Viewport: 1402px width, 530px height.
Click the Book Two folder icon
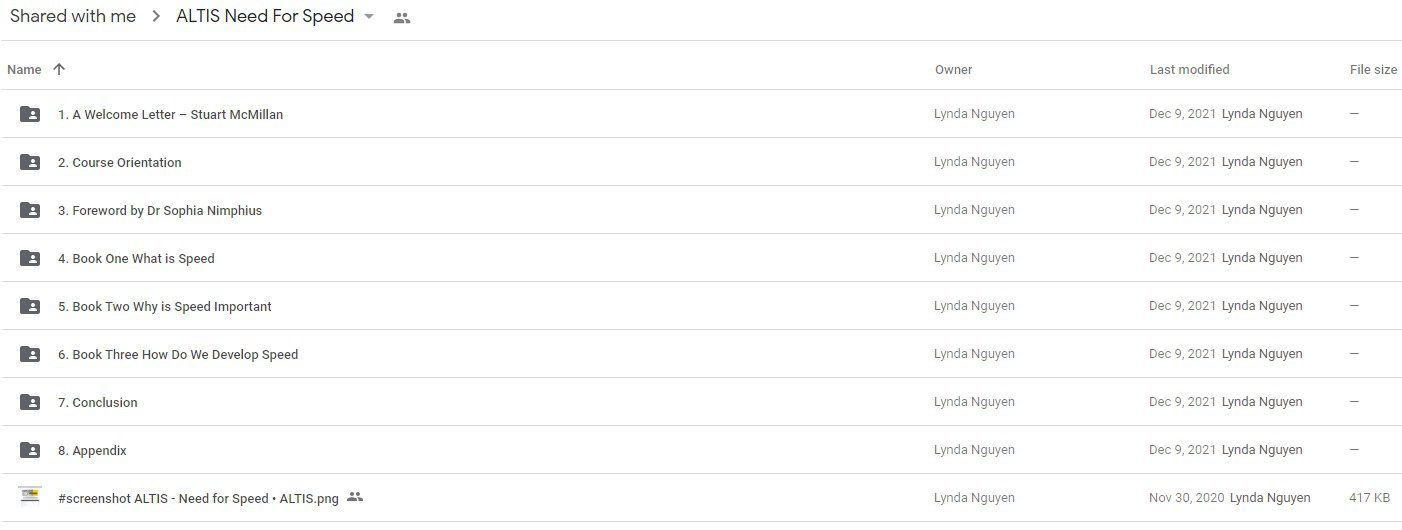[30, 306]
